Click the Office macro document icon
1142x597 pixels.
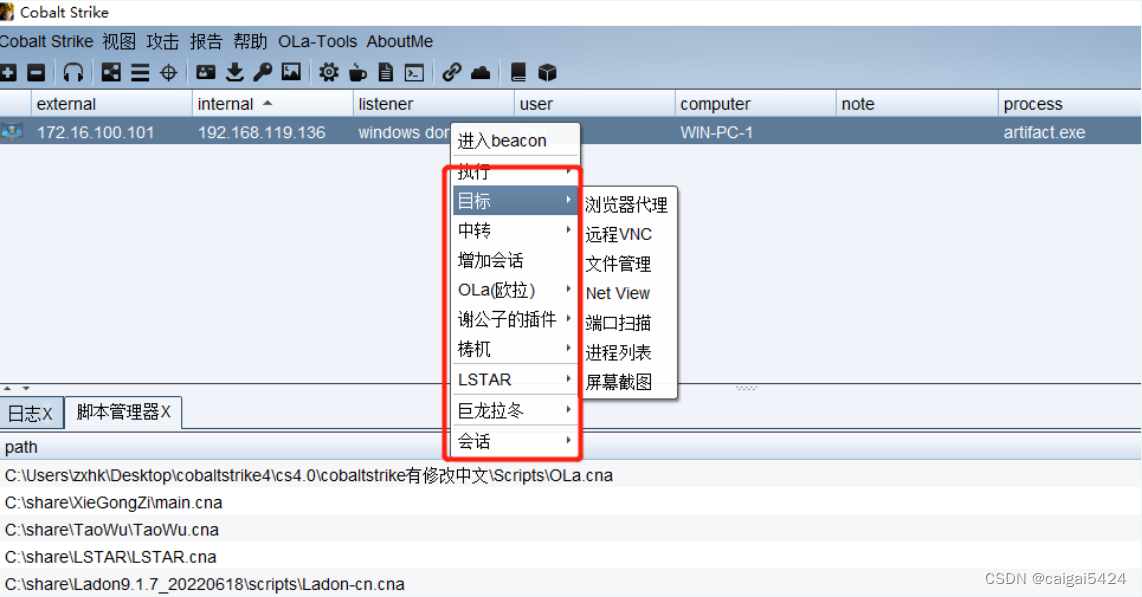coord(386,72)
